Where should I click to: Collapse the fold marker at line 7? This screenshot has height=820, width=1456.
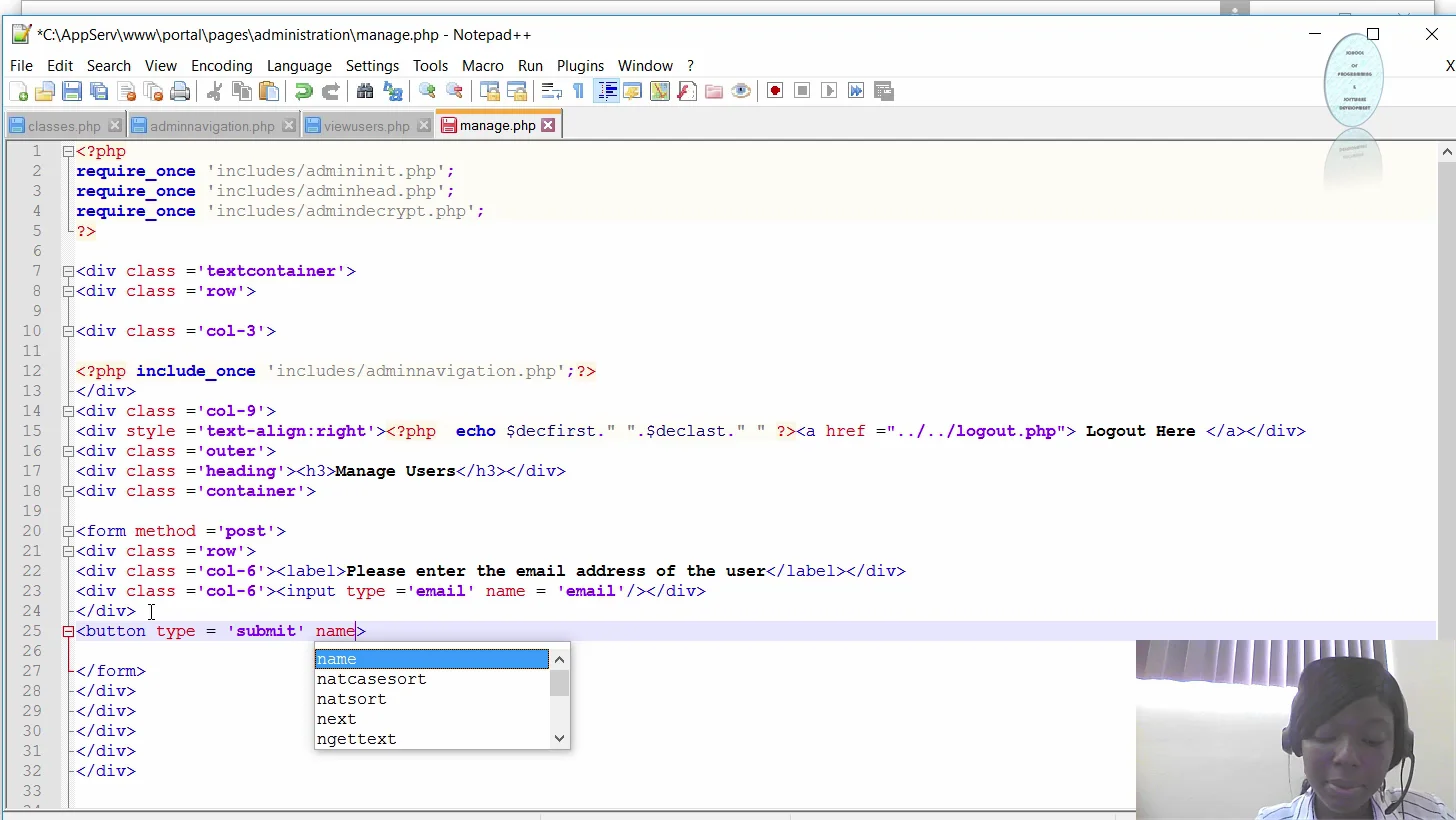tap(68, 271)
